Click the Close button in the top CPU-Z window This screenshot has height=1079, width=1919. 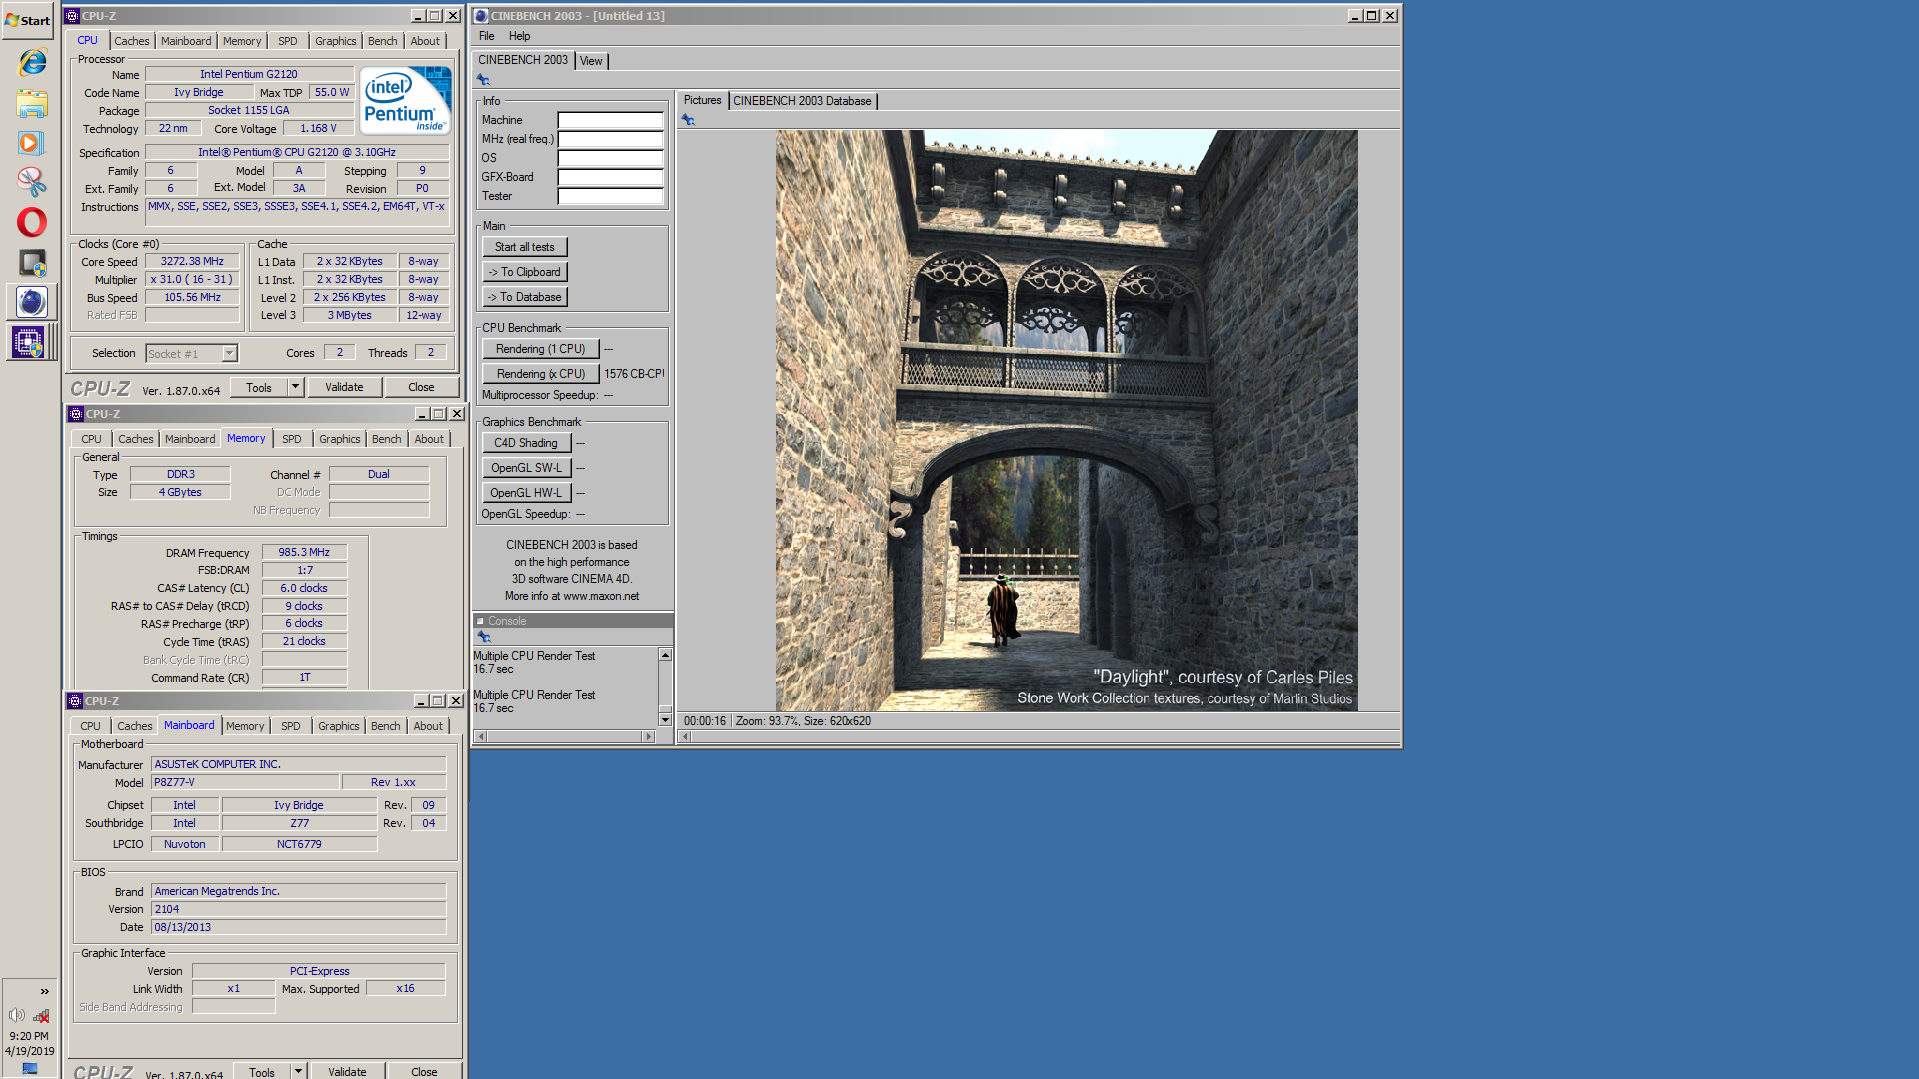pyautogui.click(x=421, y=387)
